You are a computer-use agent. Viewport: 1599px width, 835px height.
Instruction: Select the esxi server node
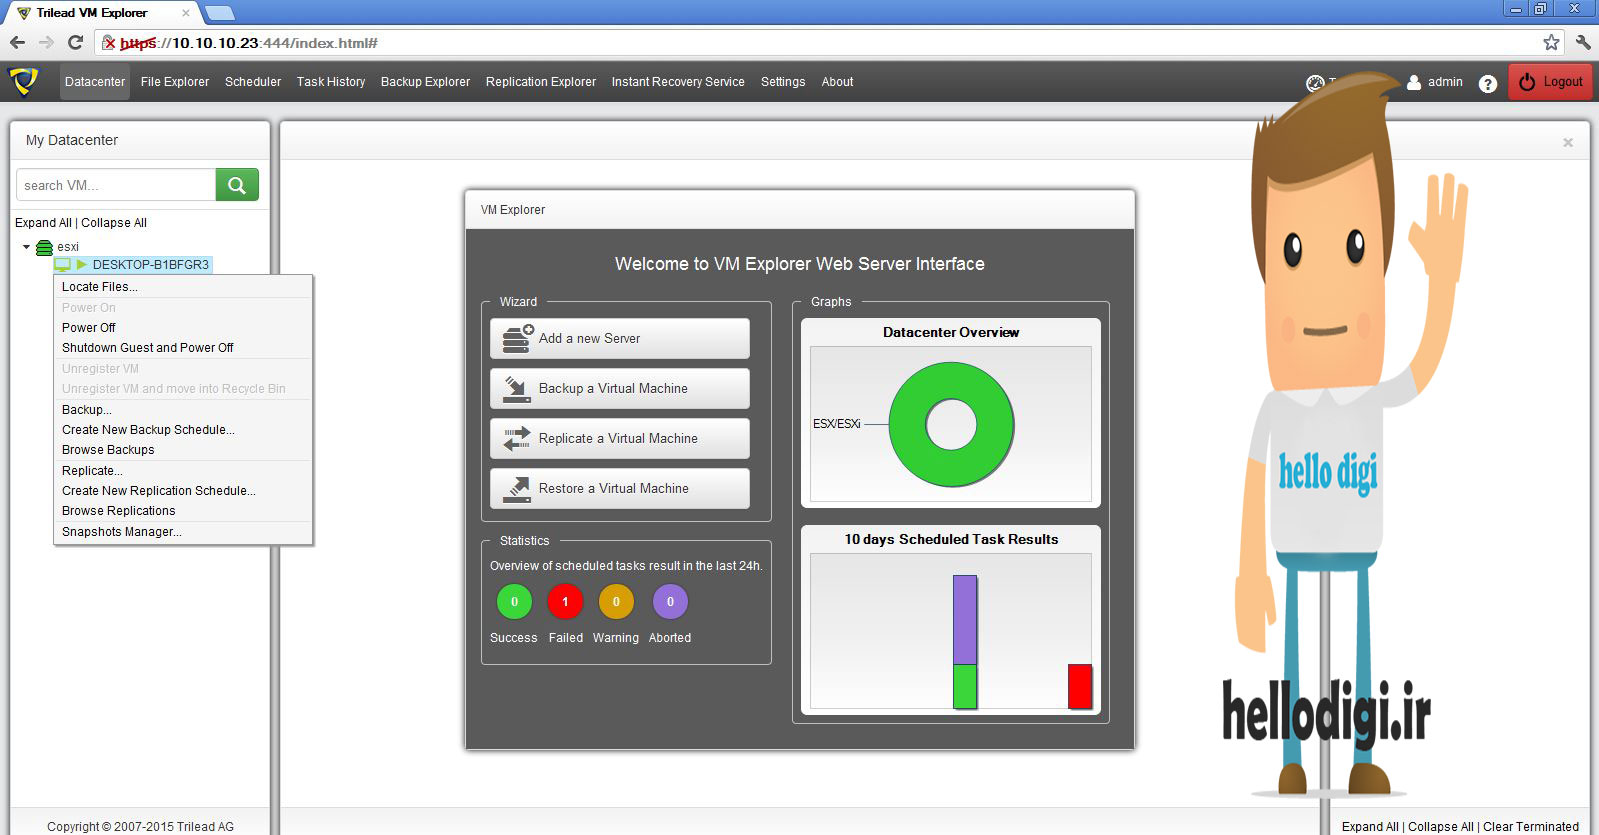click(x=68, y=247)
